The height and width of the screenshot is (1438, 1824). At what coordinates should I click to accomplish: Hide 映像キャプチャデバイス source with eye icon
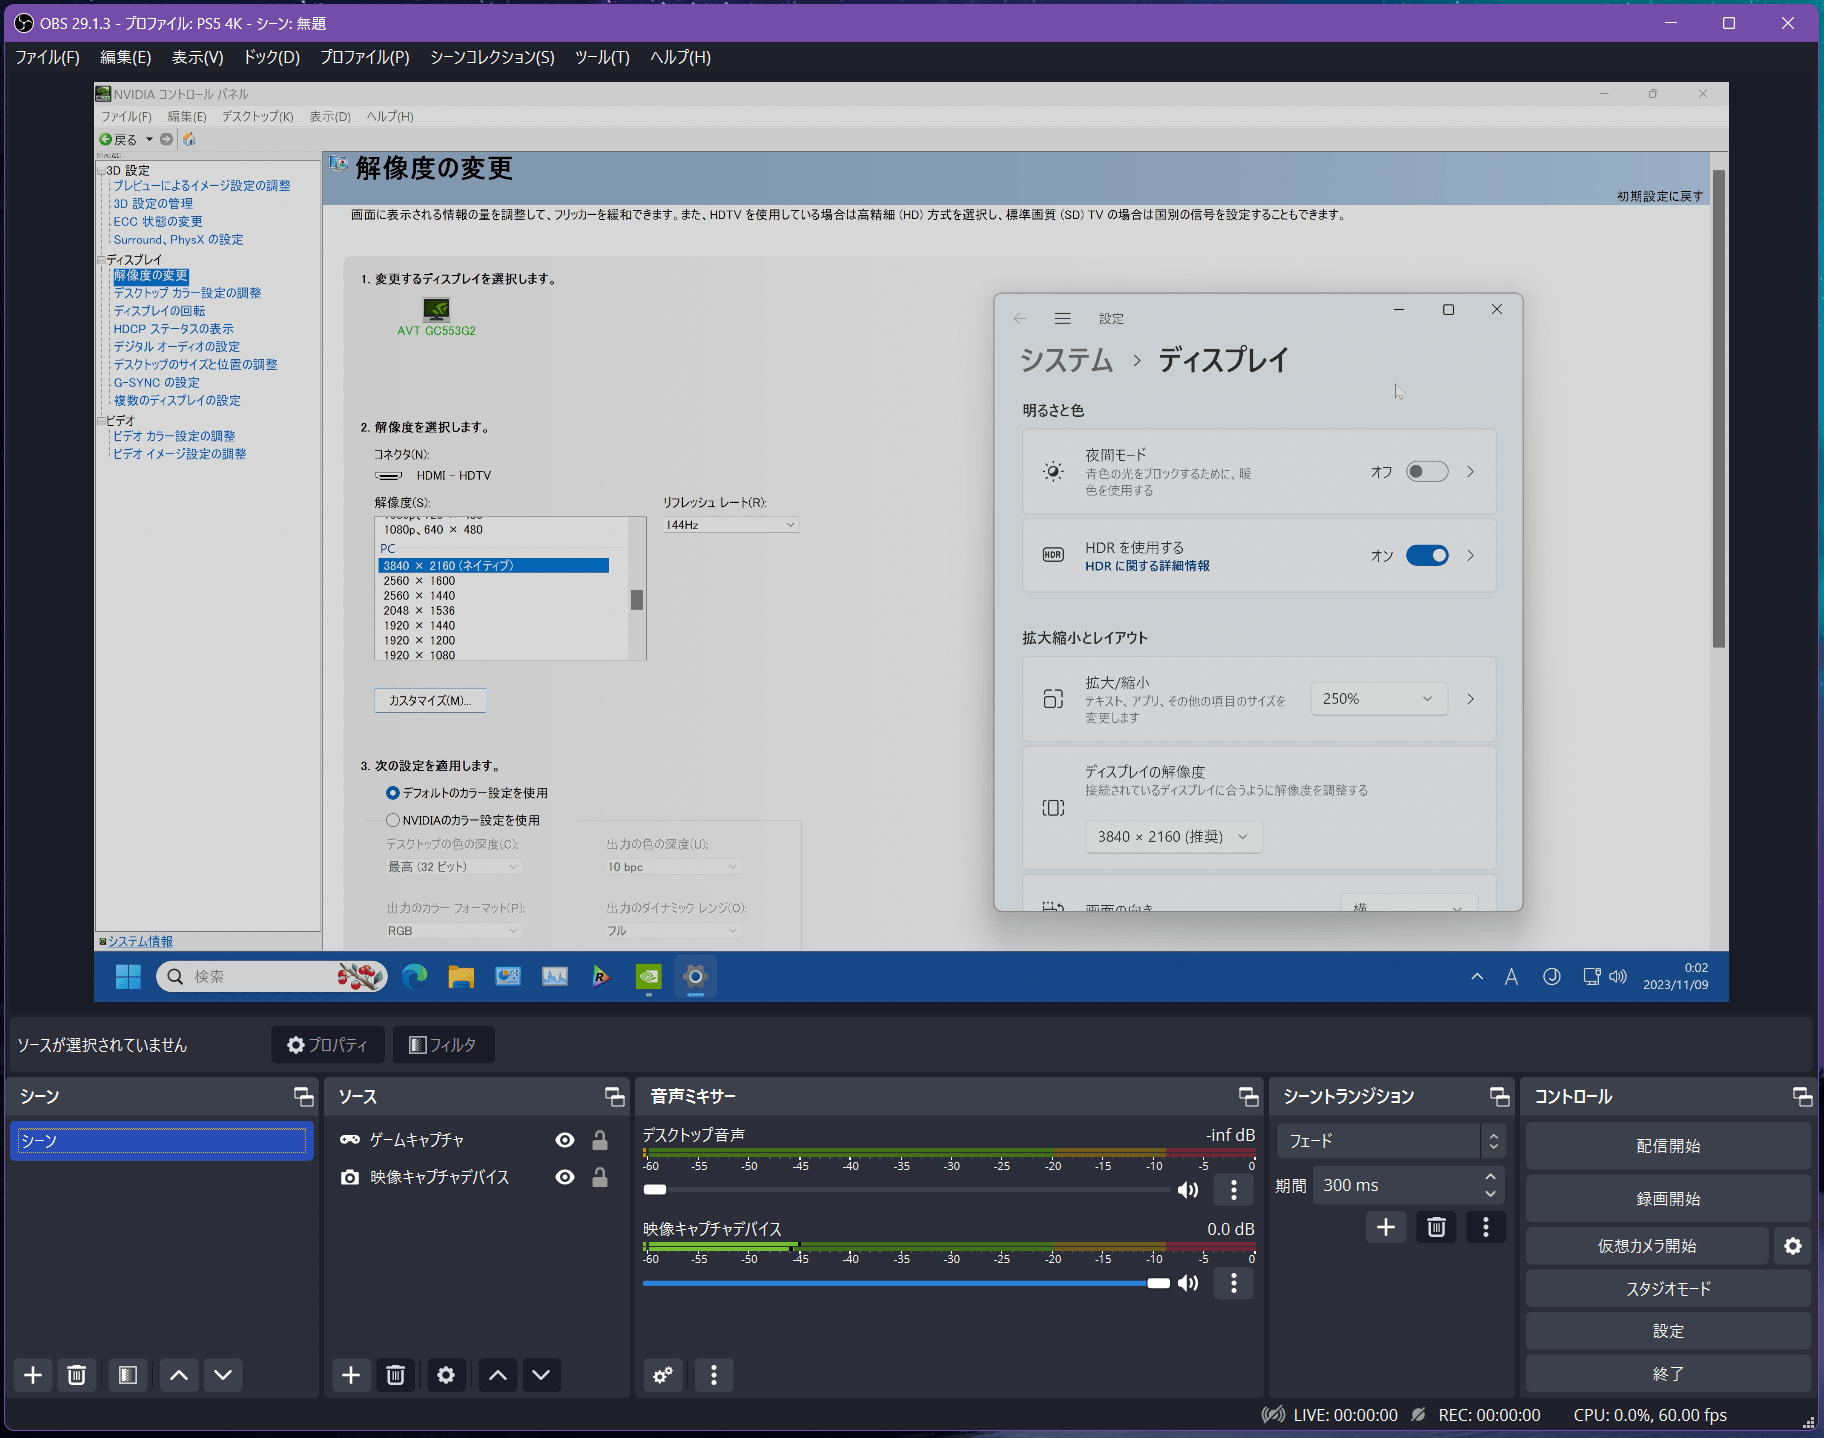(x=565, y=1177)
